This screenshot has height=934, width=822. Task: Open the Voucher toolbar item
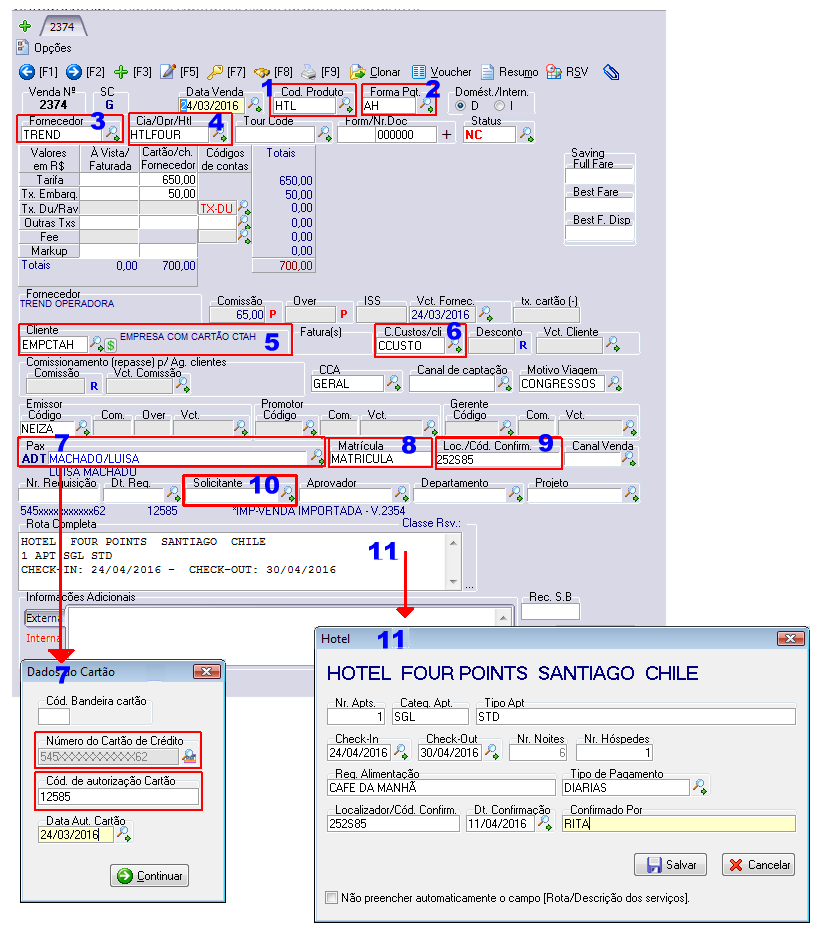pos(442,72)
